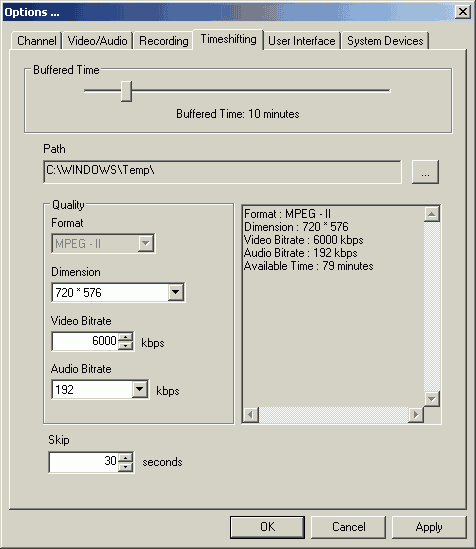Increase Skip seconds with up arrow

(x=126, y=458)
